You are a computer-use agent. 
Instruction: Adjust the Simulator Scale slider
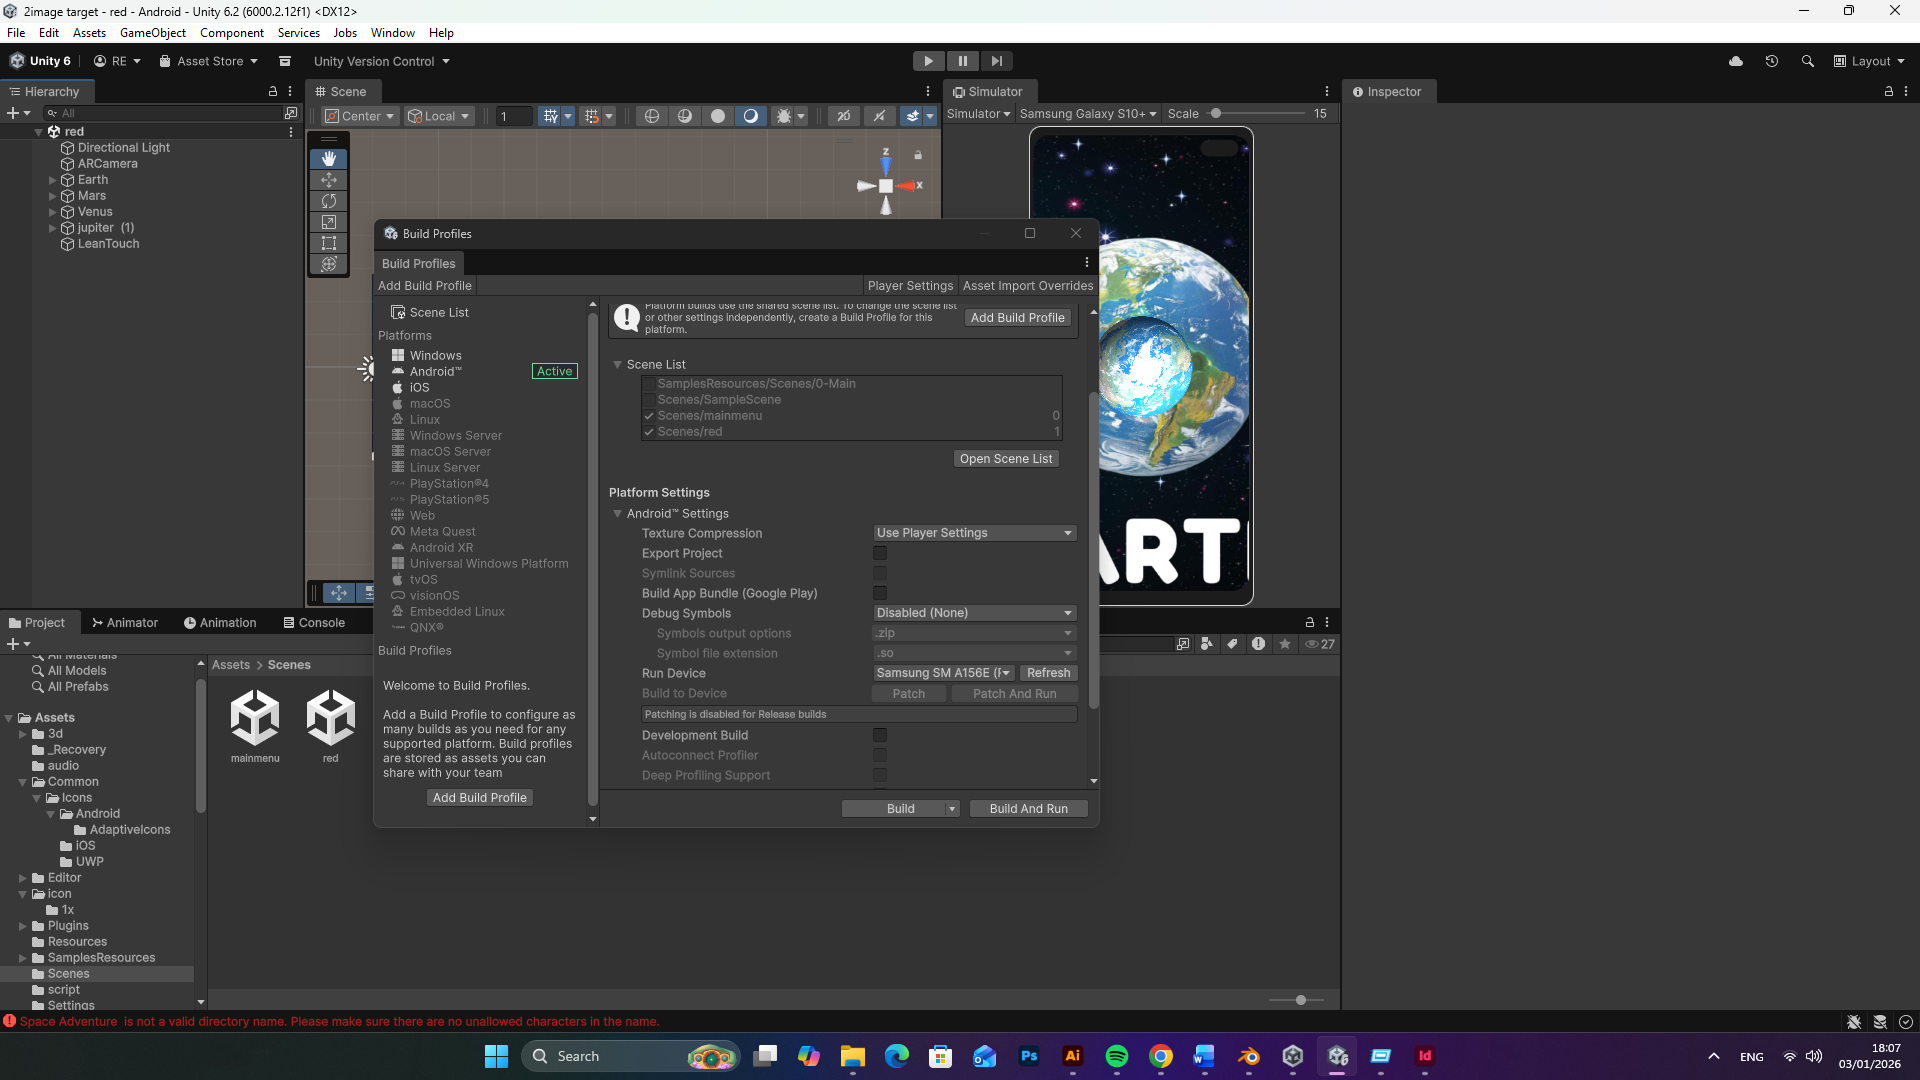(x=1216, y=114)
